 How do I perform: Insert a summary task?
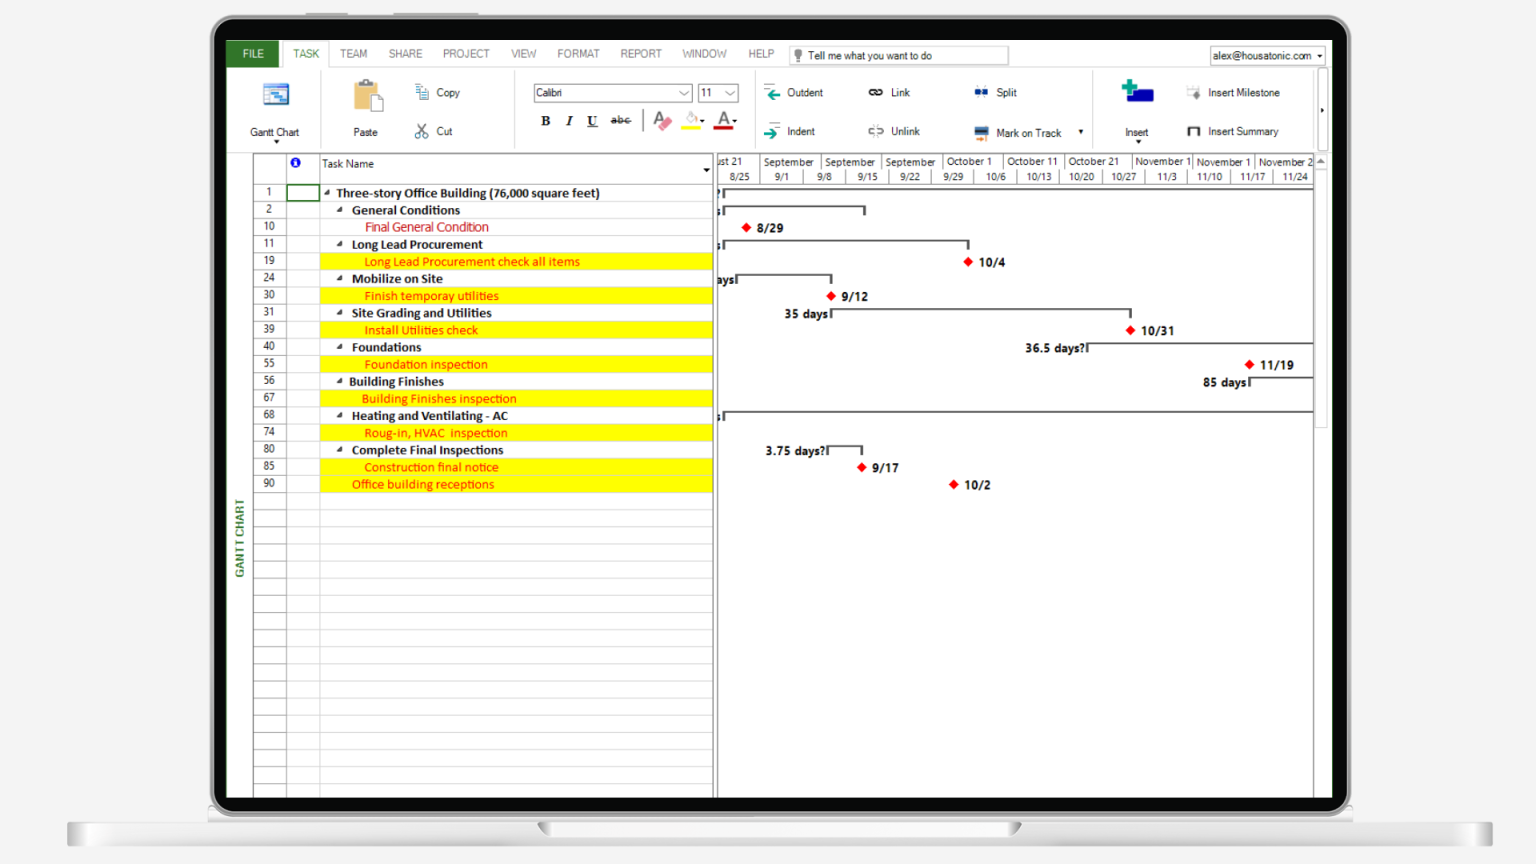tap(1232, 131)
